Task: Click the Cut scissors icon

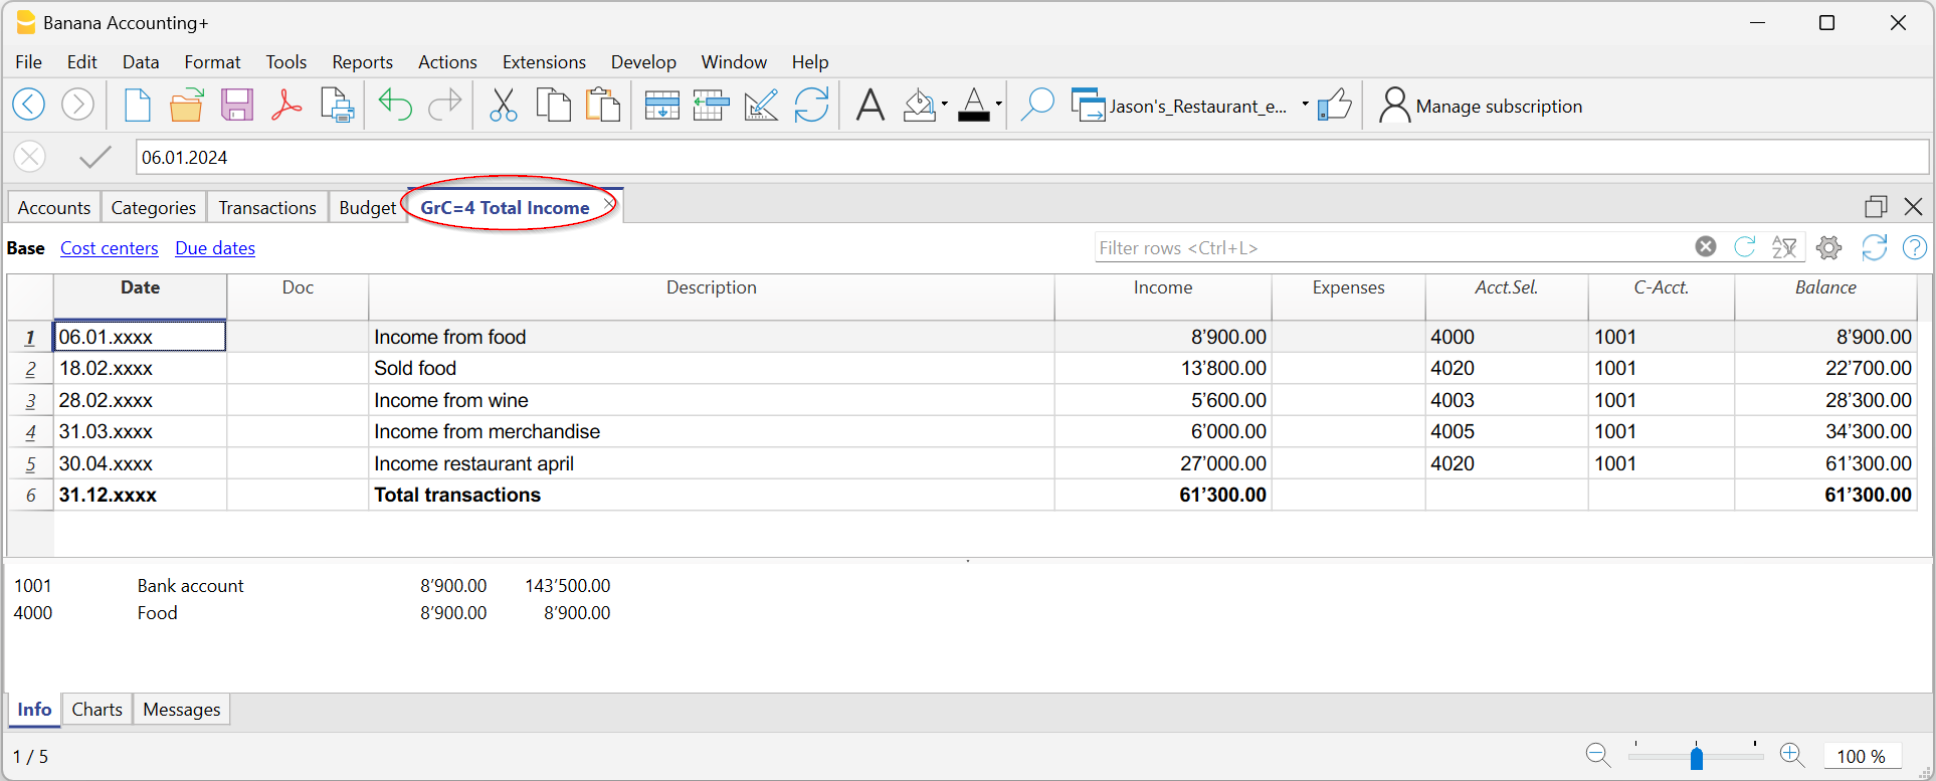Action: point(503,105)
